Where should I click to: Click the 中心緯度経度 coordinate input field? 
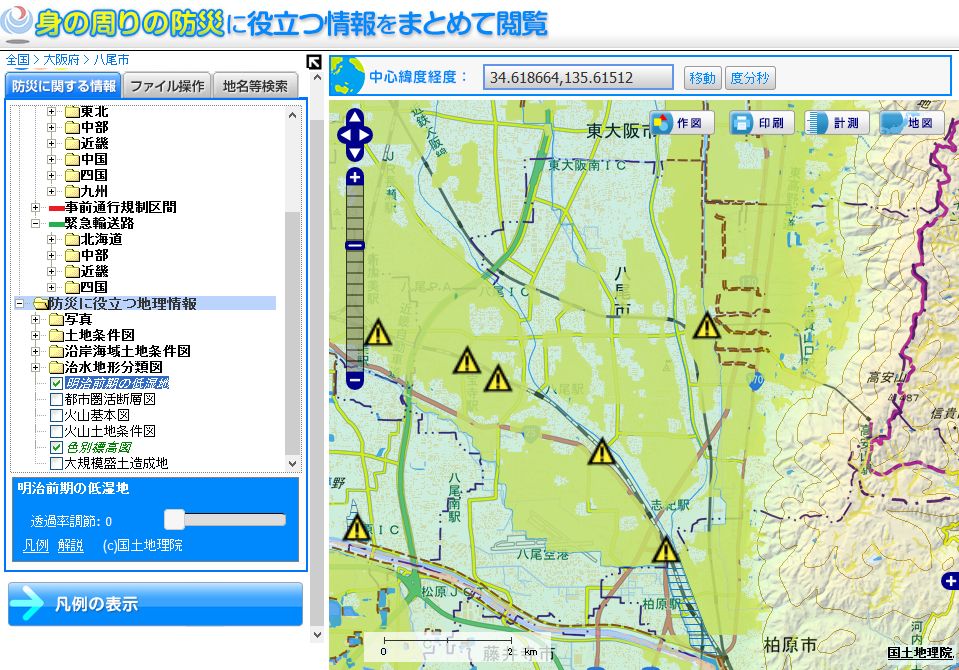[x=578, y=78]
